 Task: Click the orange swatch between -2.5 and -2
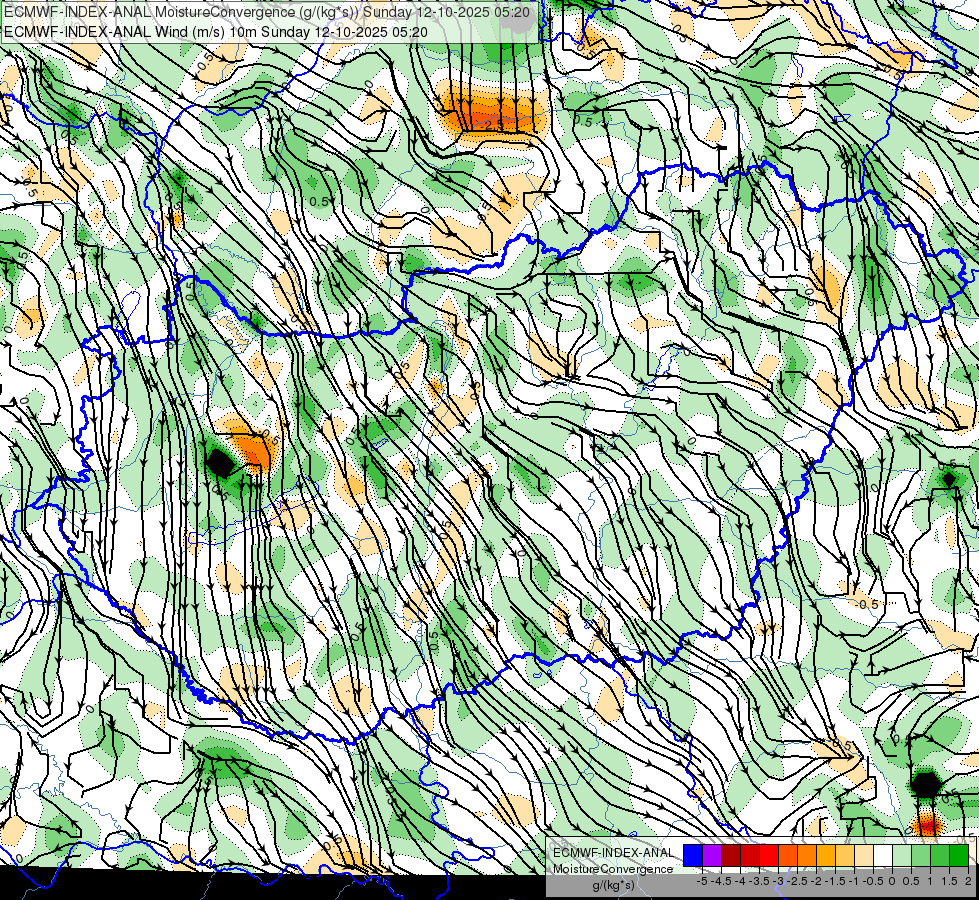tap(807, 855)
